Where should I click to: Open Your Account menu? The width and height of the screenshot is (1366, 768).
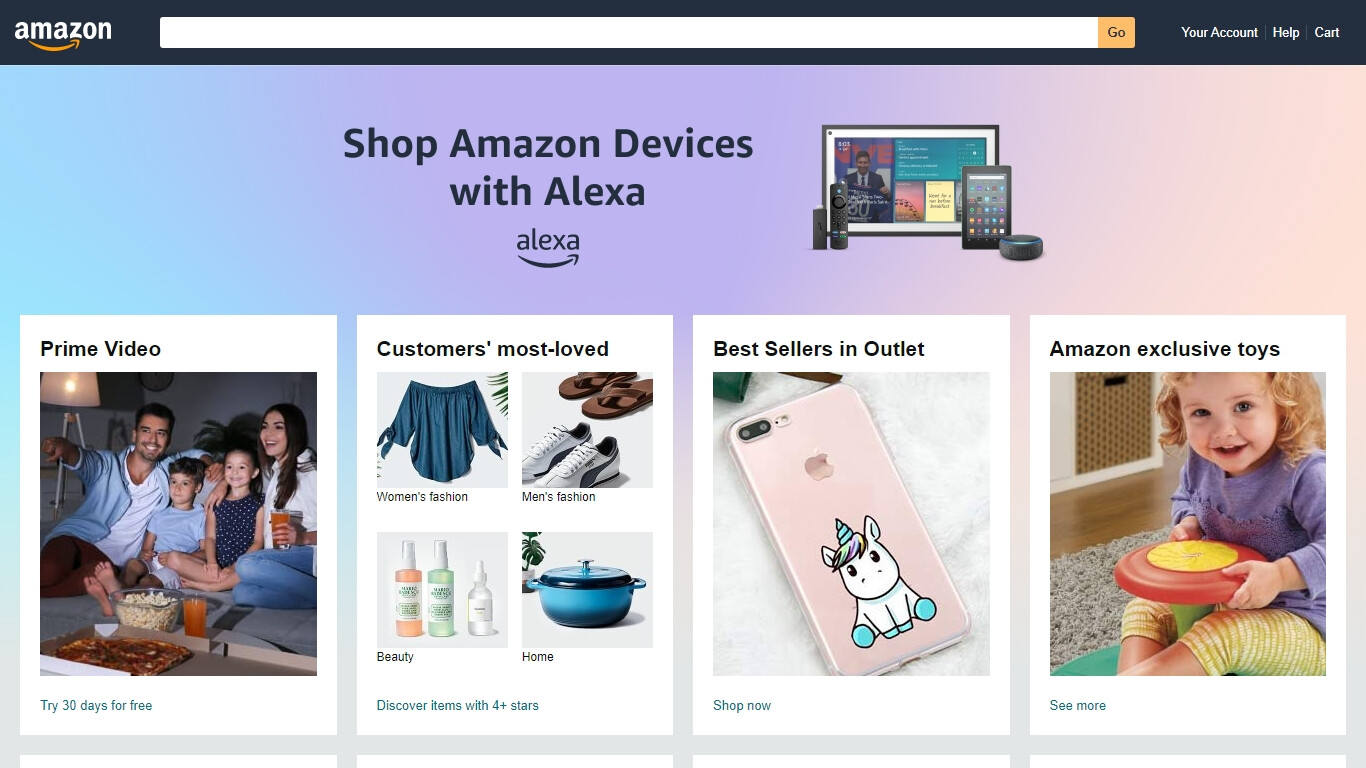[x=1219, y=32]
